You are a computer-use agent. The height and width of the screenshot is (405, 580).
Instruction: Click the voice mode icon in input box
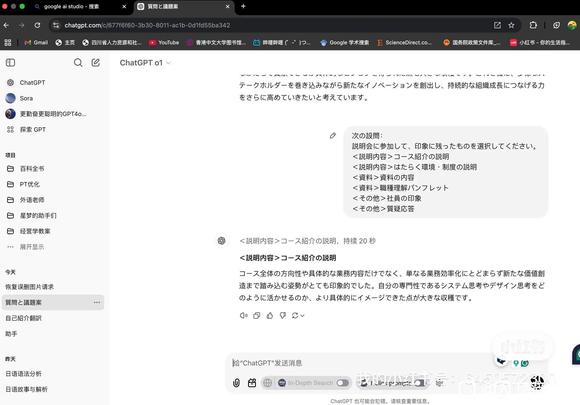(537, 382)
